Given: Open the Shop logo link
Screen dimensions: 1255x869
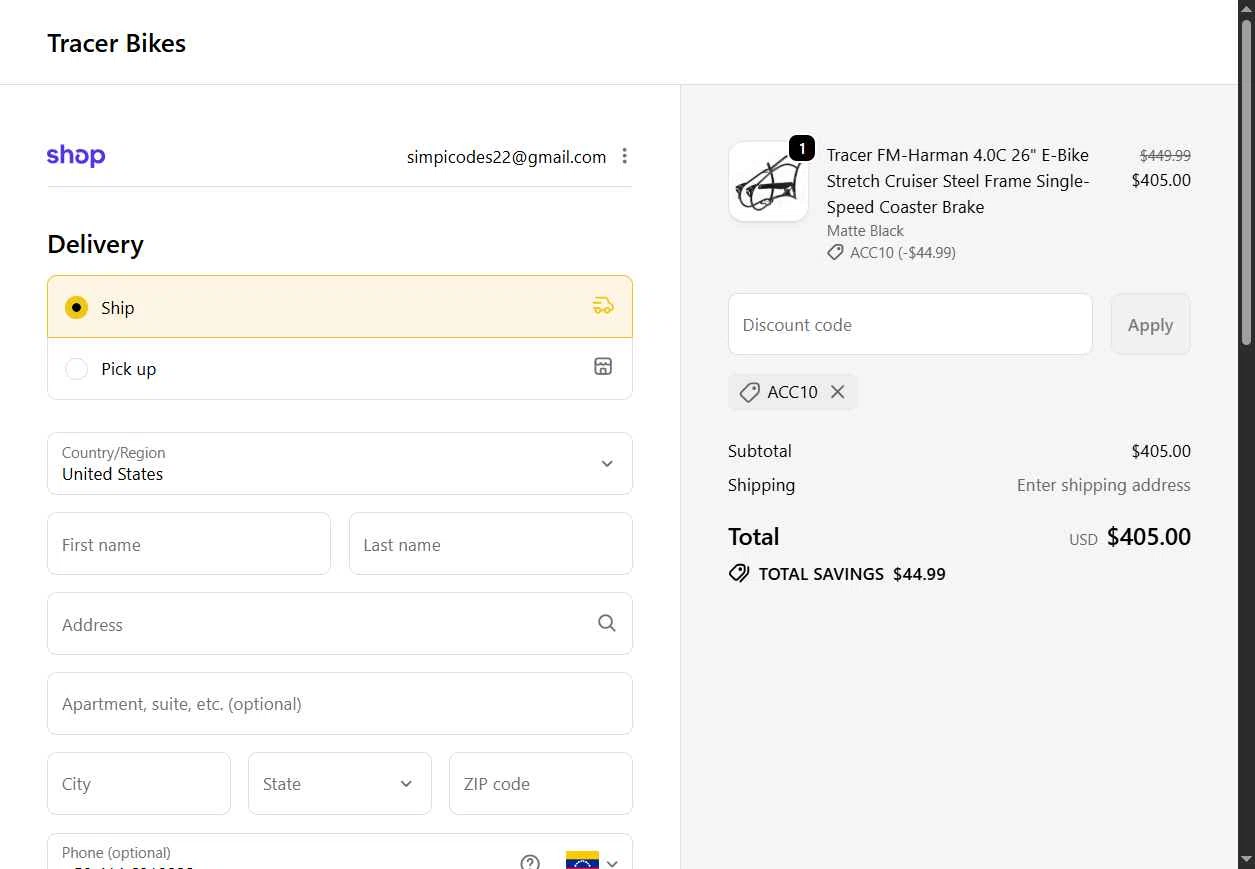Looking at the screenshot, I should point(76,156).
